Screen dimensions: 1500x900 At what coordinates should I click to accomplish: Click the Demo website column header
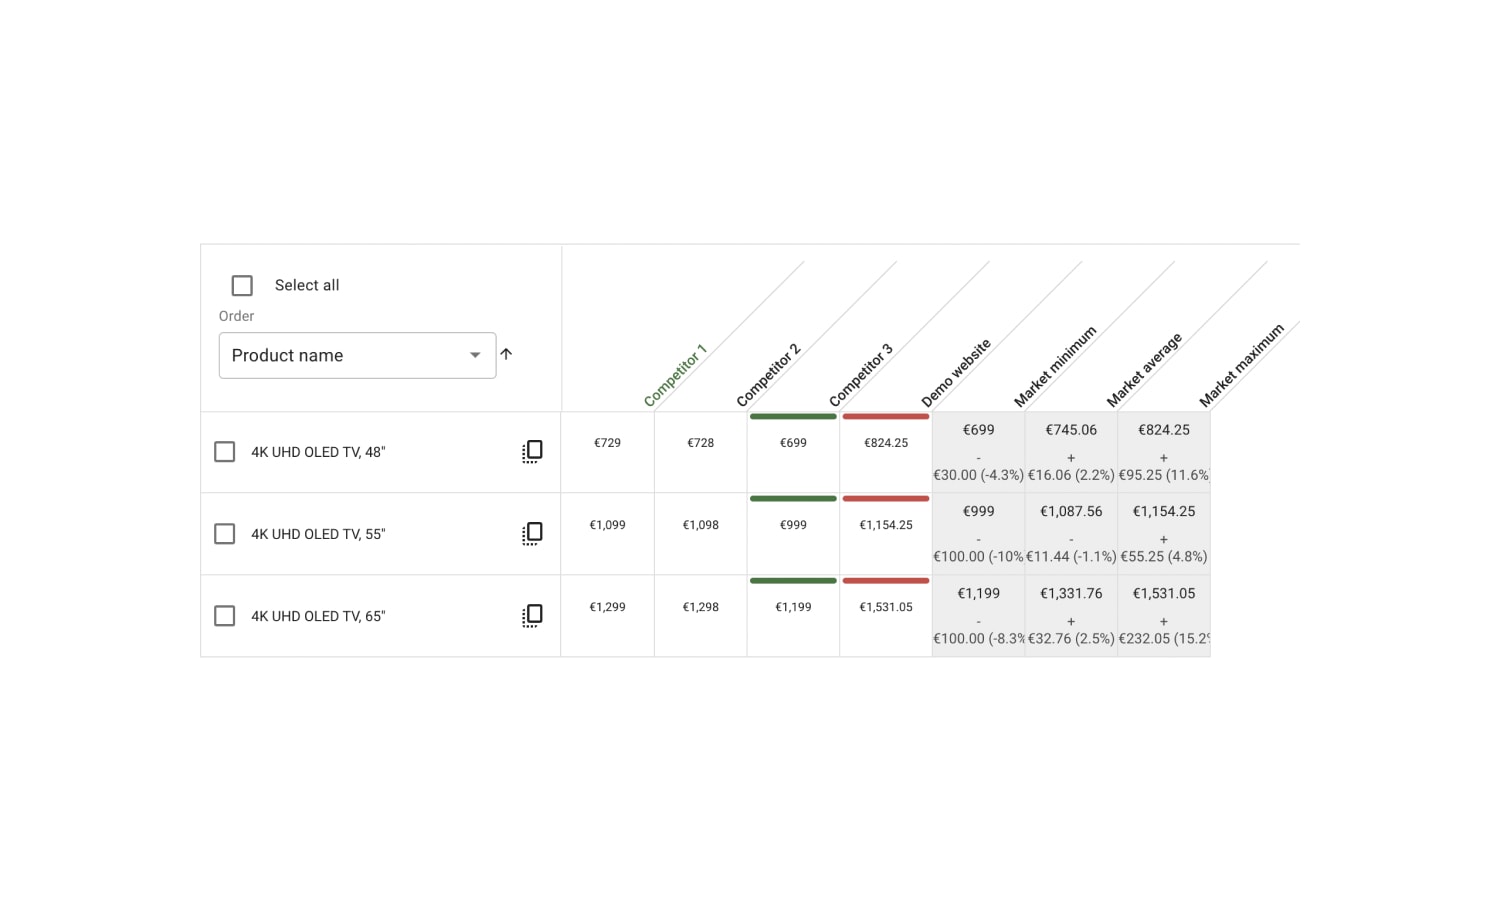point(956,372)
